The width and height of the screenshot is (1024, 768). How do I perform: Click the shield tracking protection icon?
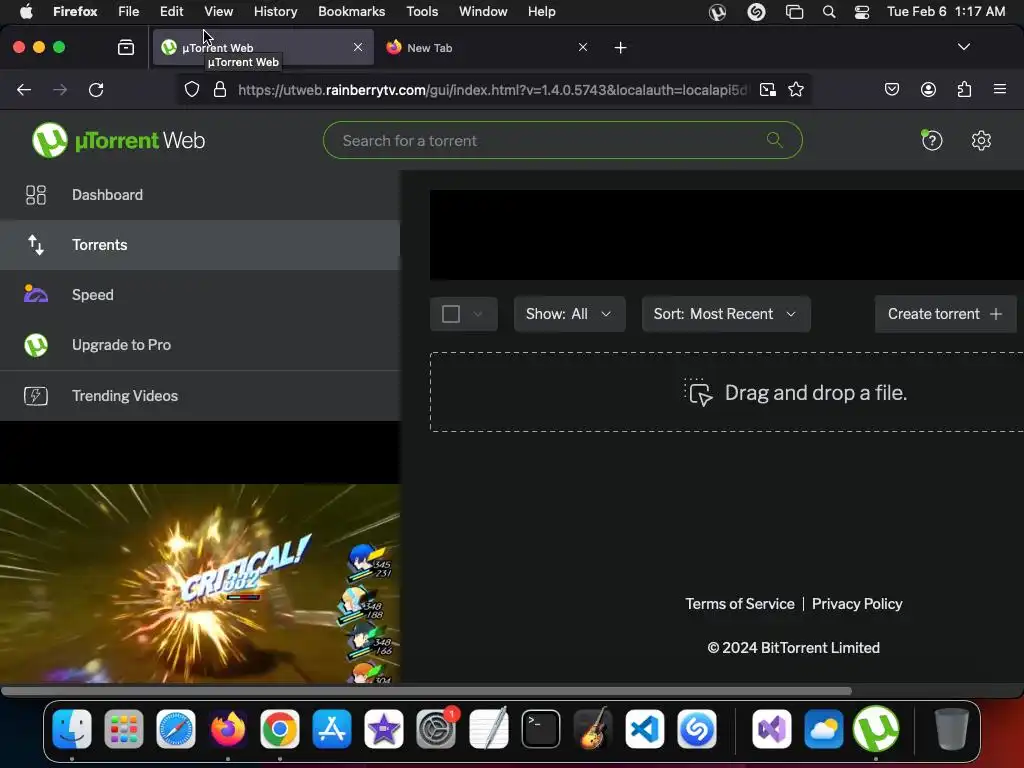click(191, 89)
